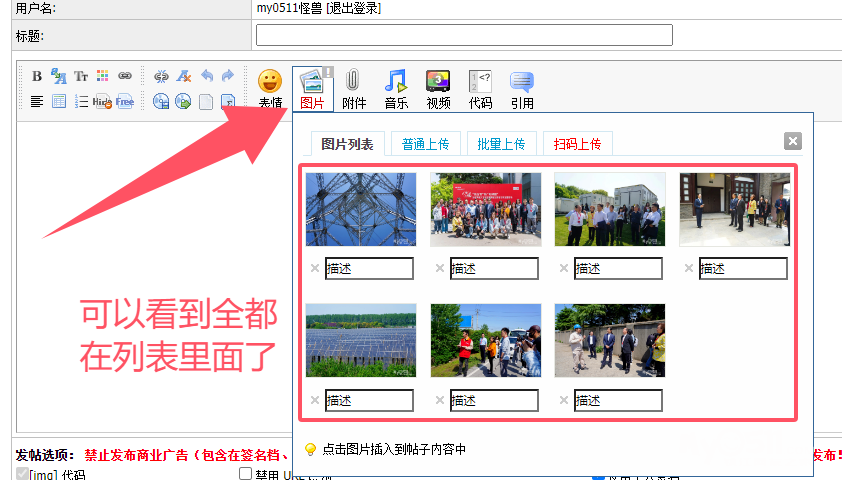Remove the power tower image with its X
842x480 pixels.
point(315,268)
